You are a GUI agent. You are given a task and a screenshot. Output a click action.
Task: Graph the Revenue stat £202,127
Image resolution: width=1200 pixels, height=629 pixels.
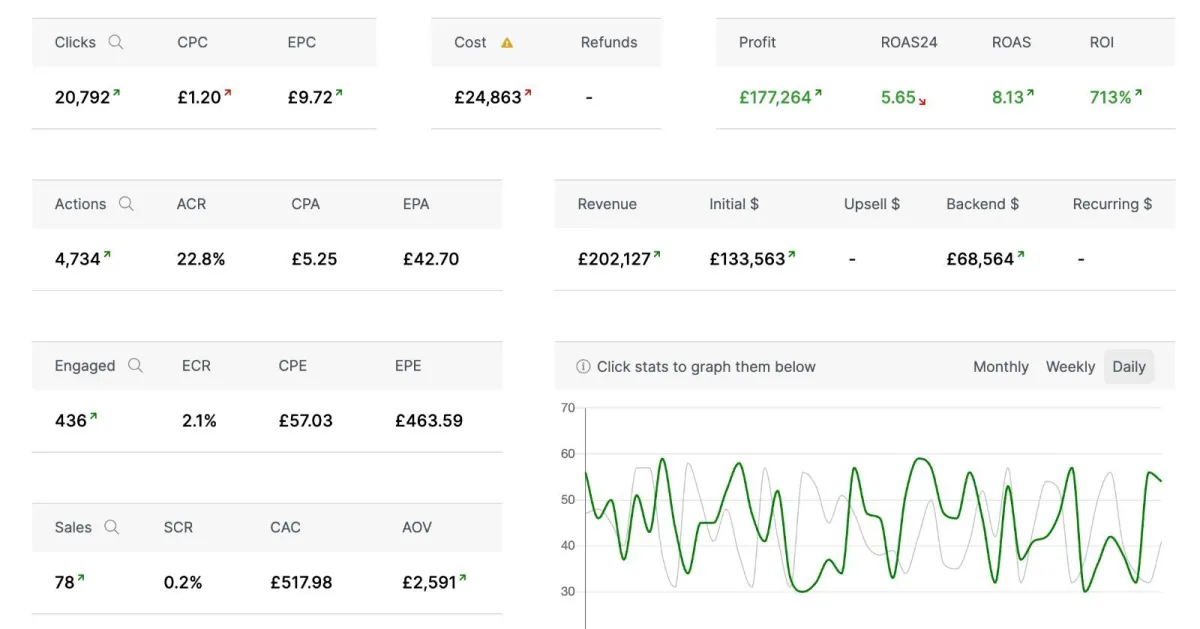point(614,259)
